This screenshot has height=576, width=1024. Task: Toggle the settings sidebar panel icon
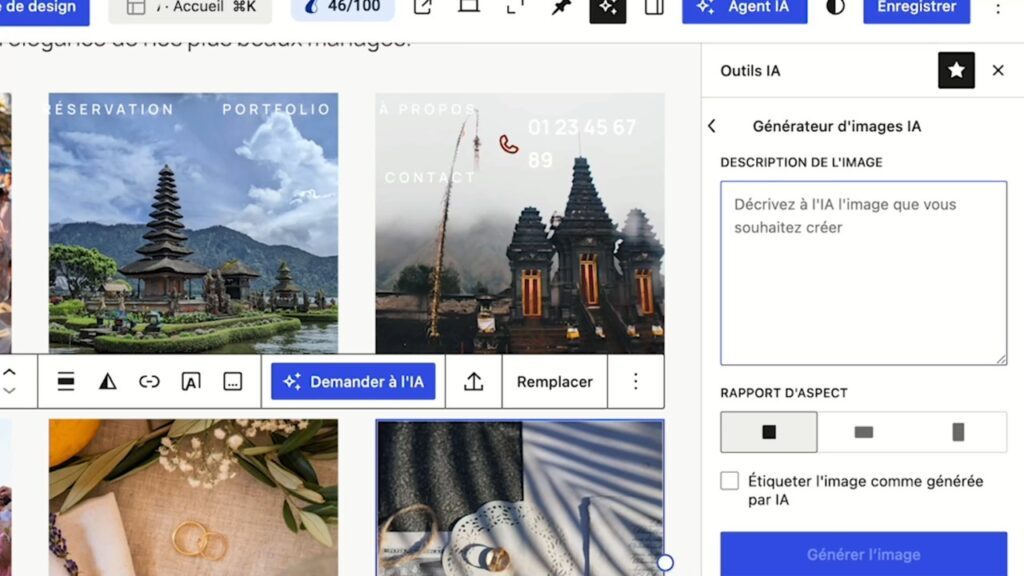point(654,7)
